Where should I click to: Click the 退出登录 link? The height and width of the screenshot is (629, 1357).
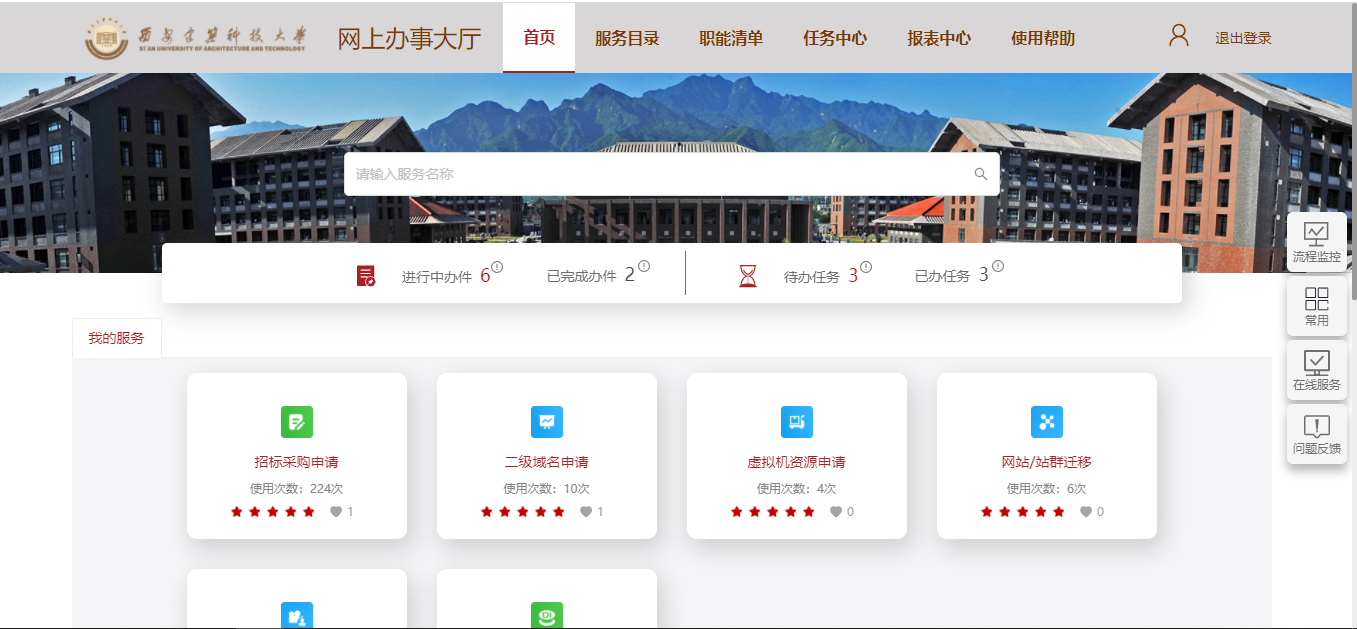point(1243,38)
